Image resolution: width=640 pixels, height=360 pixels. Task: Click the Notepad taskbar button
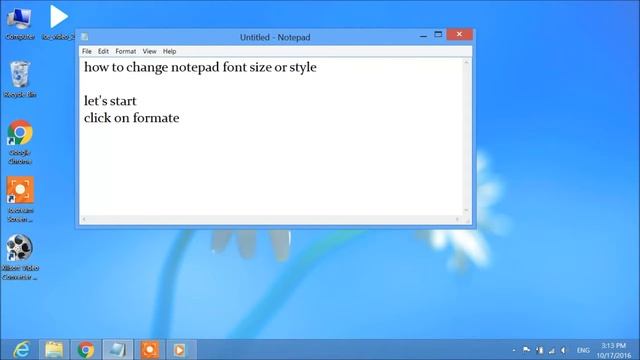[118, 350]
